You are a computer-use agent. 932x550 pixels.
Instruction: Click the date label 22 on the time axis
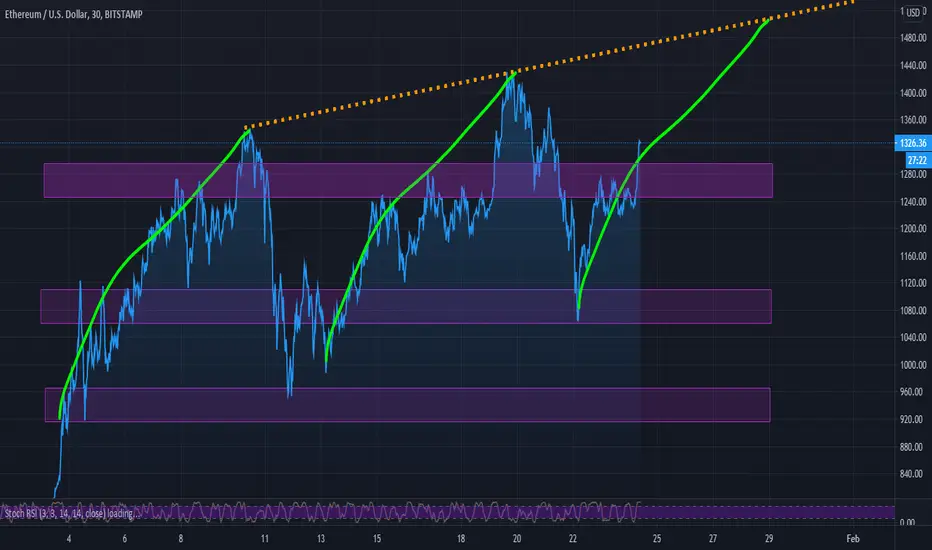pos(573,539)
